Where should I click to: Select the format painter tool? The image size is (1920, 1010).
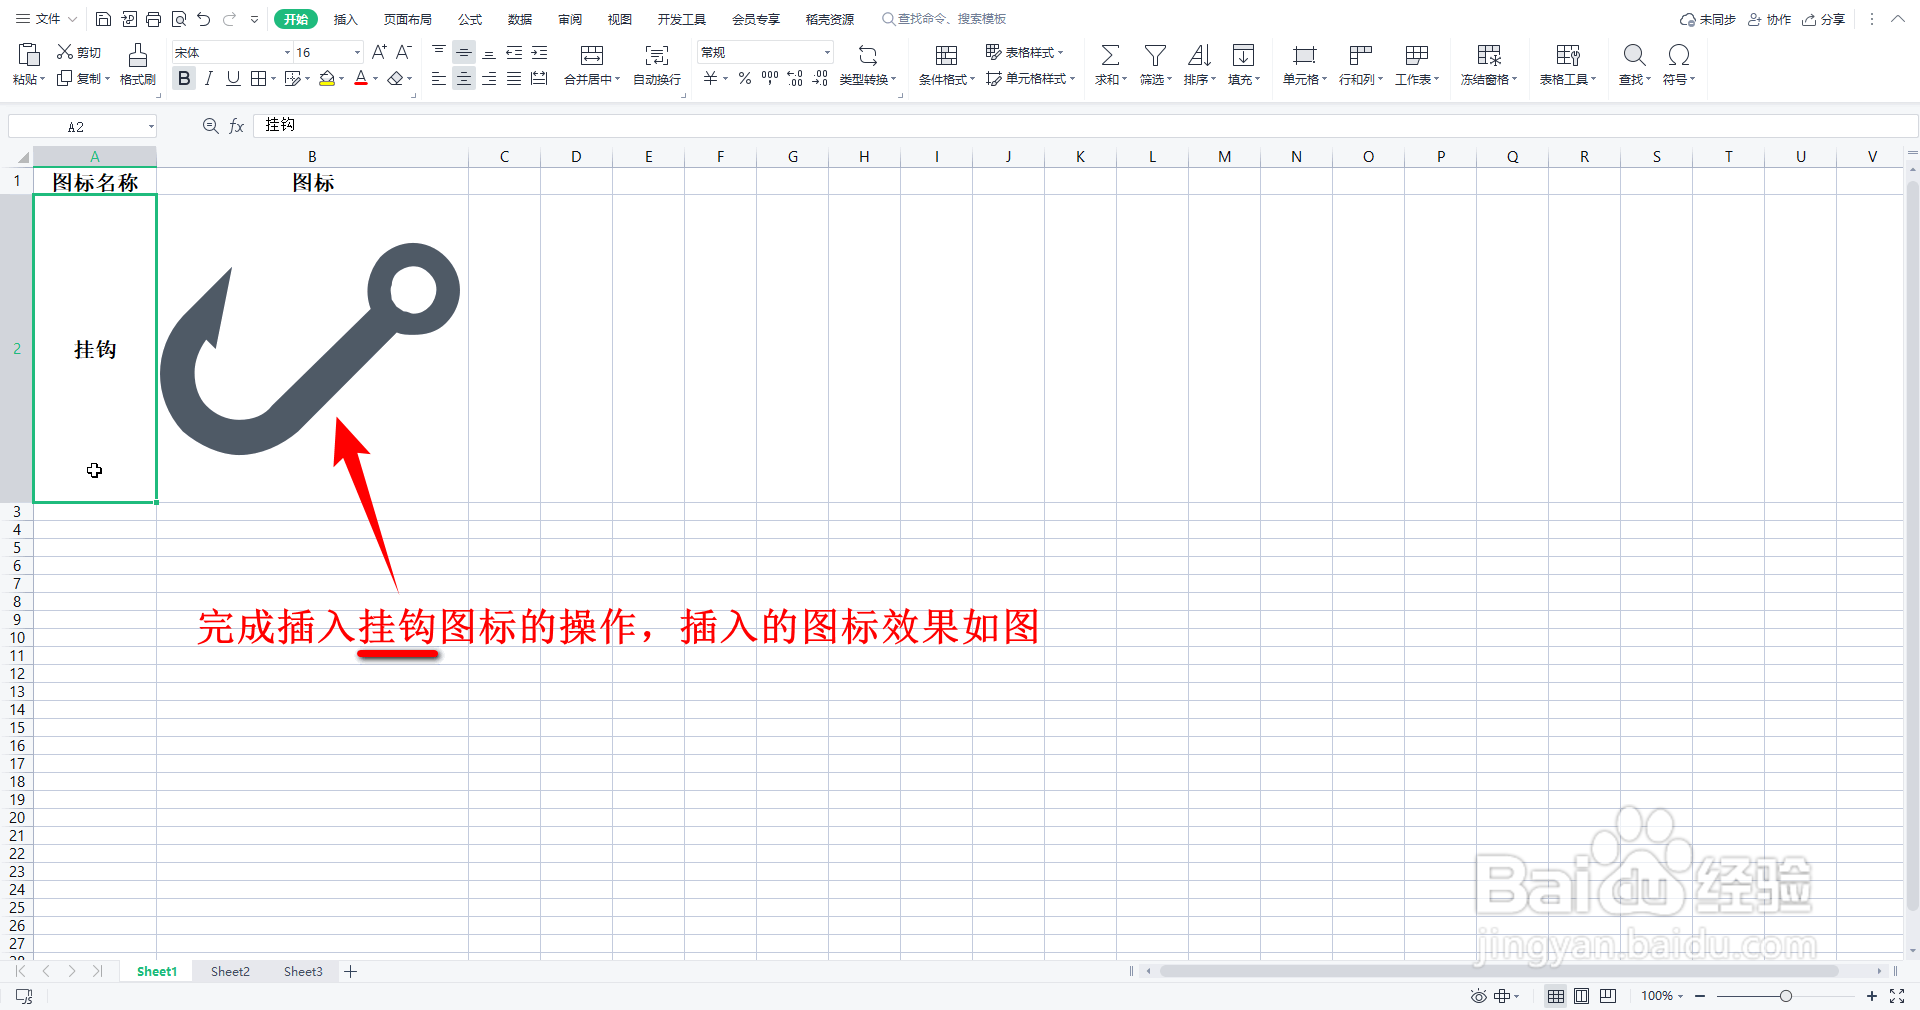click(137, 65)
